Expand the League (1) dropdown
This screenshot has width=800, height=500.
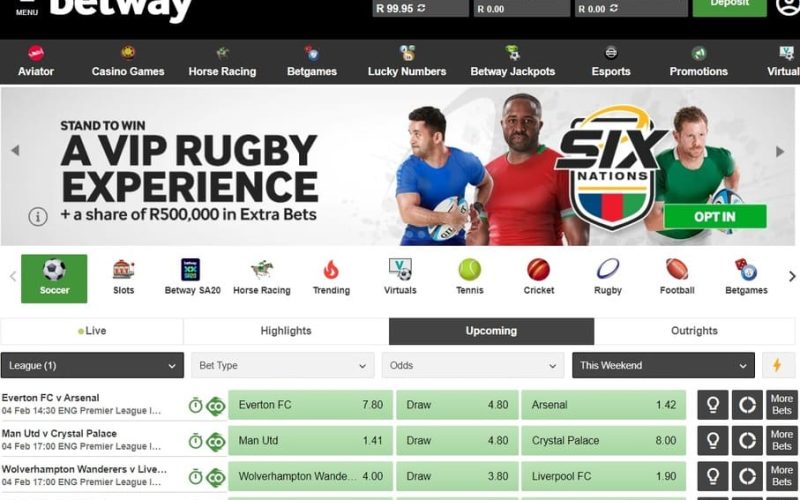pyautogui.click(x=92, y=365)
